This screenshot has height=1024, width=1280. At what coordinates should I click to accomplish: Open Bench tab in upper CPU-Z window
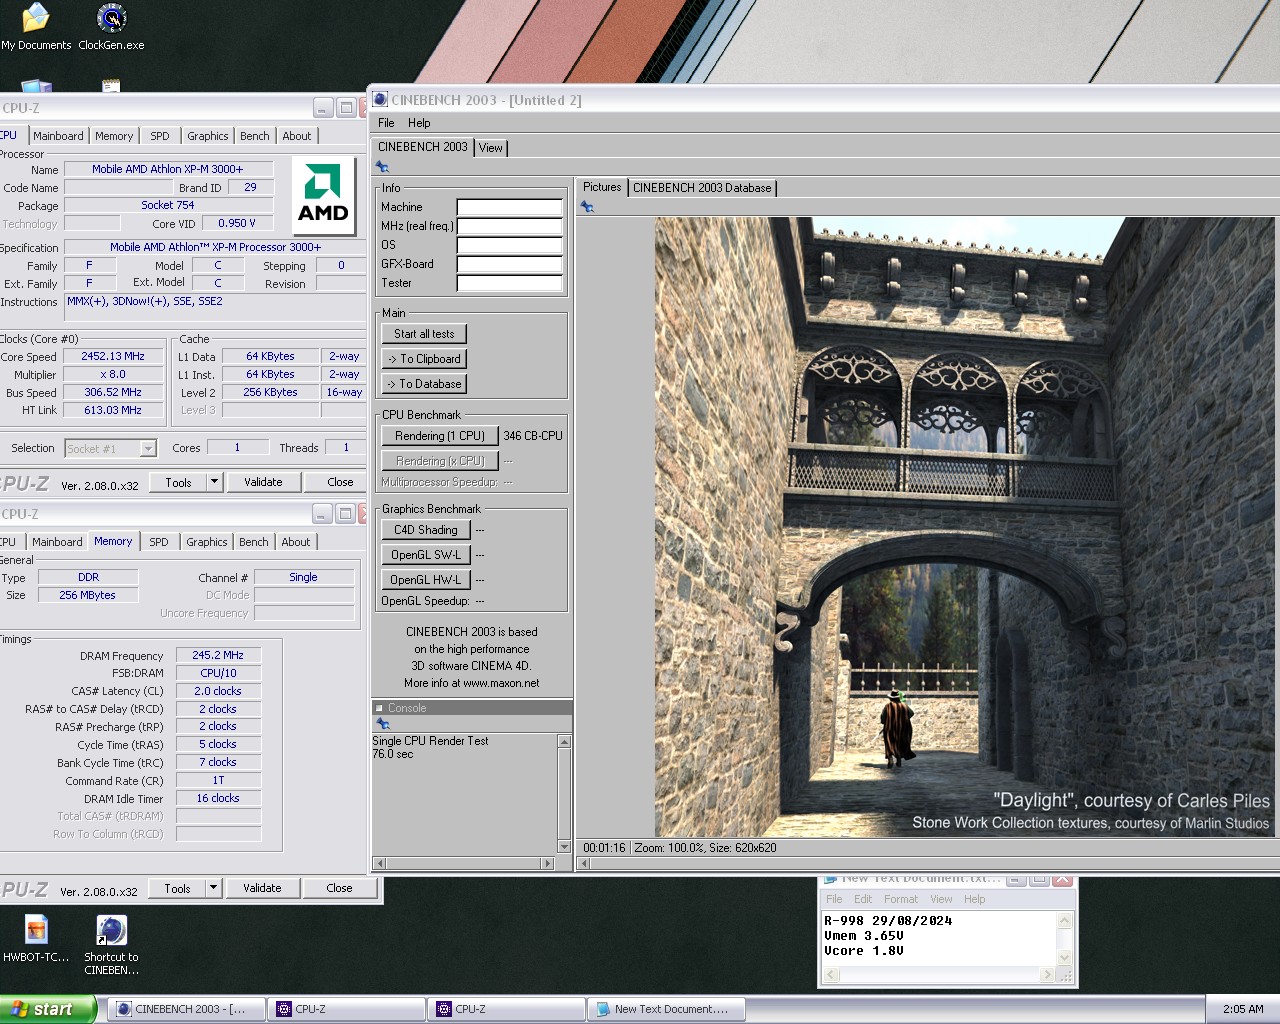click(x=255, y=136)
